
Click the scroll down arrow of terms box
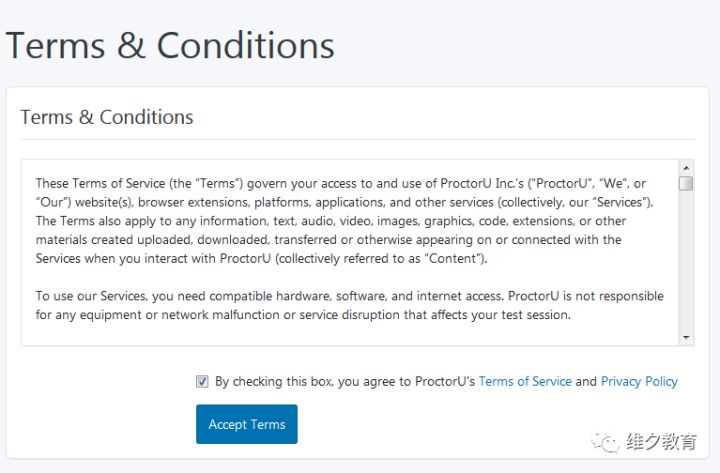(x=686, y=338)
